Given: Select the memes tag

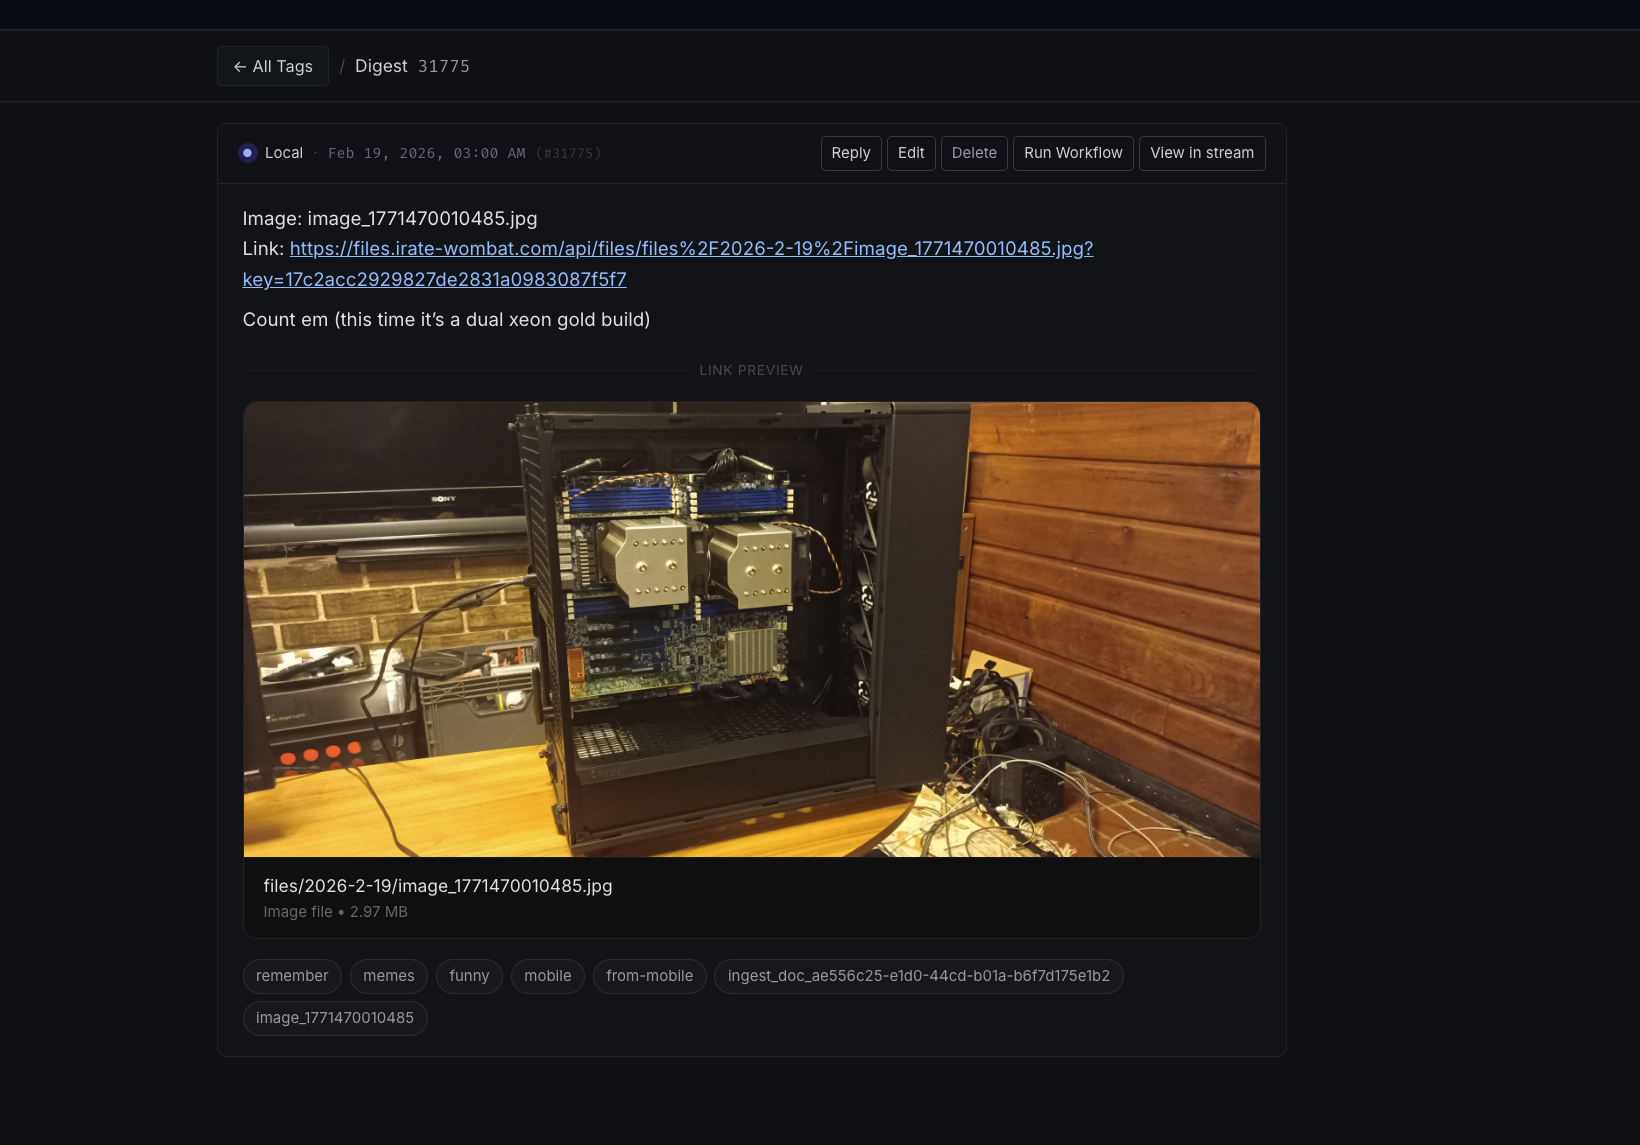Looking at the screenshot, I should click(388, 976).
